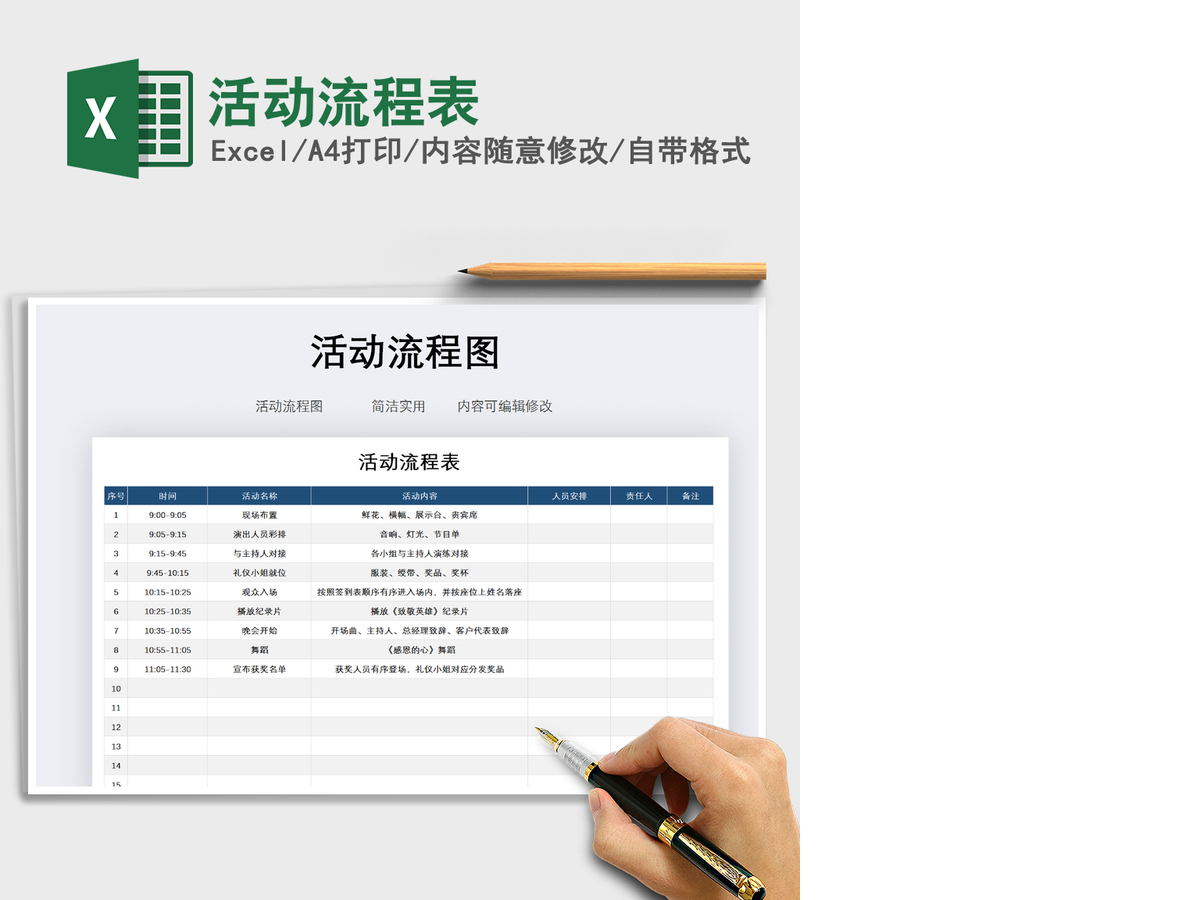Select the 活动内容 column header
Viewport: 1200px width, 900px height.
pyautogui.click(x=419, y=496)
